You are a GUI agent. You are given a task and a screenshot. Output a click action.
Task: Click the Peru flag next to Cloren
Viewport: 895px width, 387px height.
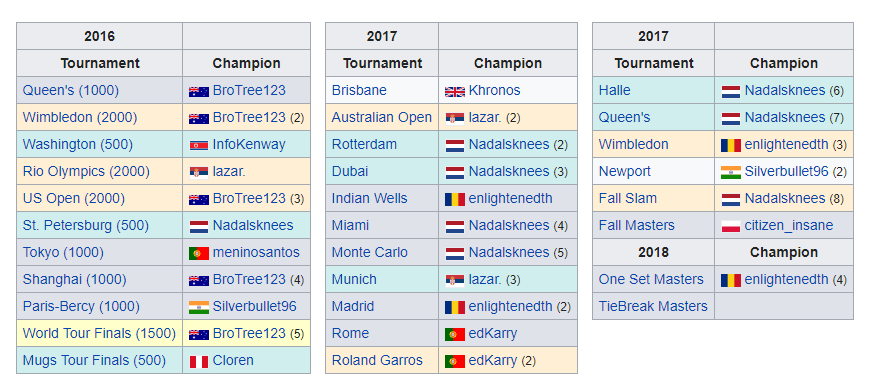click(199, 361)
